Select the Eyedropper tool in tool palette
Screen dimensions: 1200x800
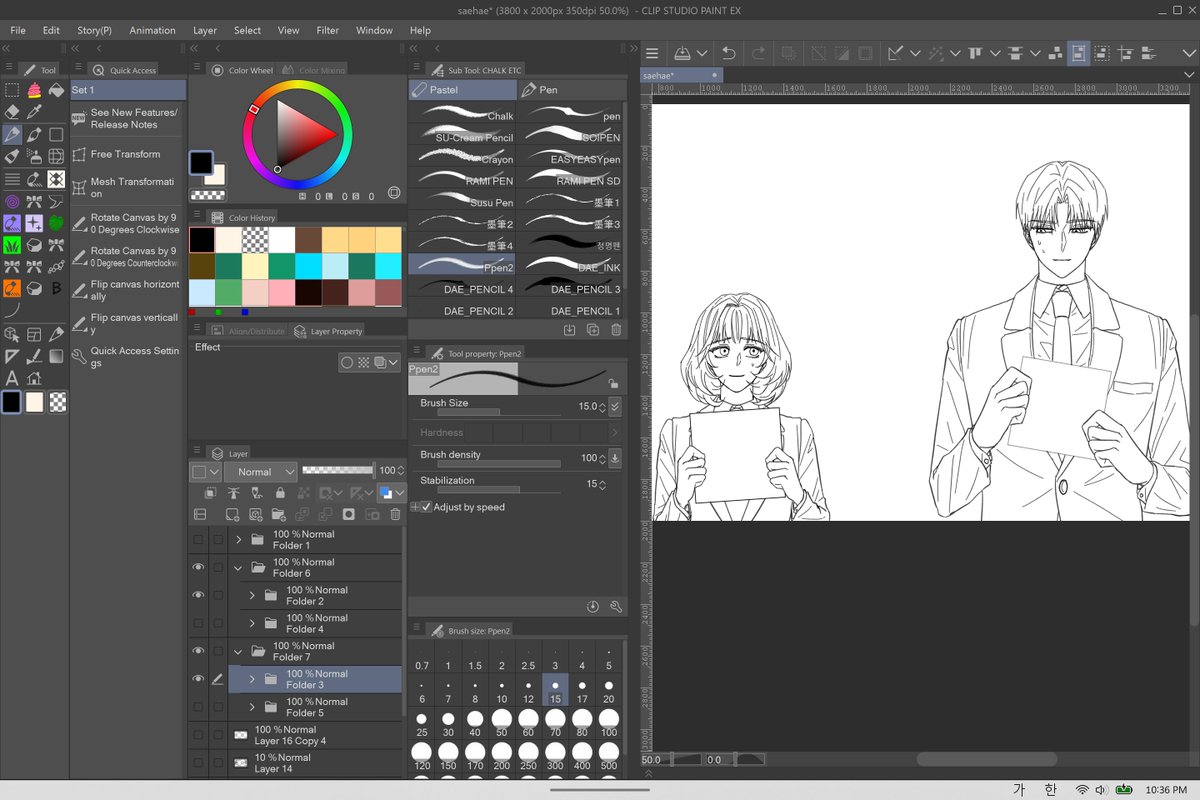pyautogui.click(x=34, y=112)
